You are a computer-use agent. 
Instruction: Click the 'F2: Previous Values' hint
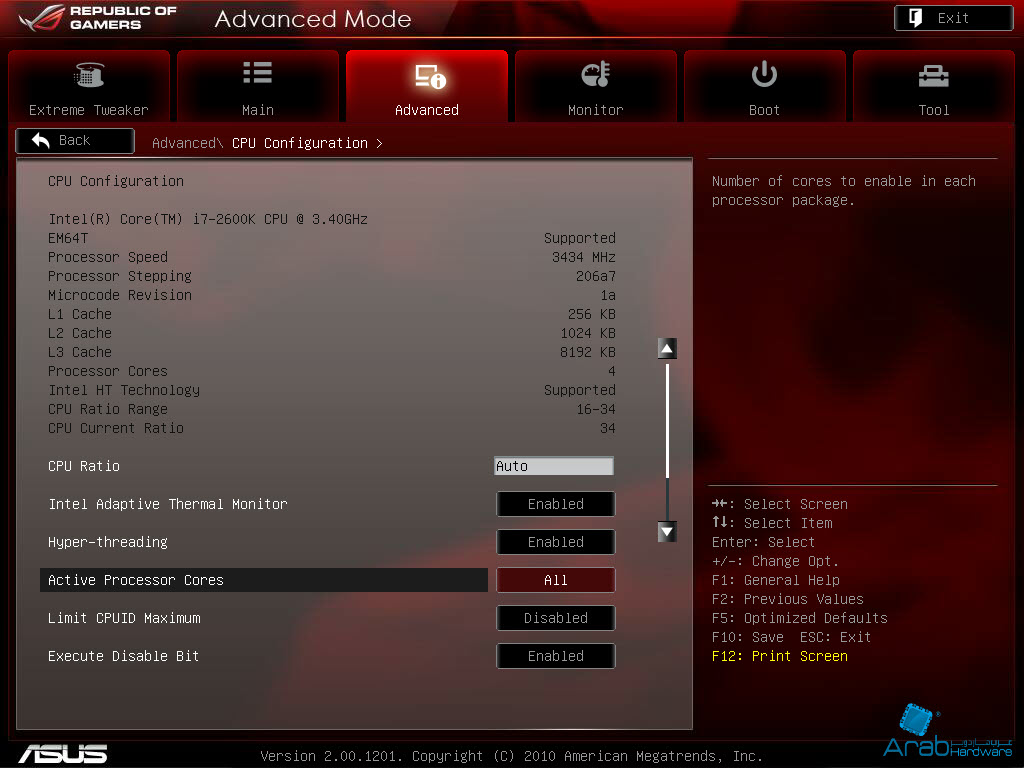coord(788,600)
